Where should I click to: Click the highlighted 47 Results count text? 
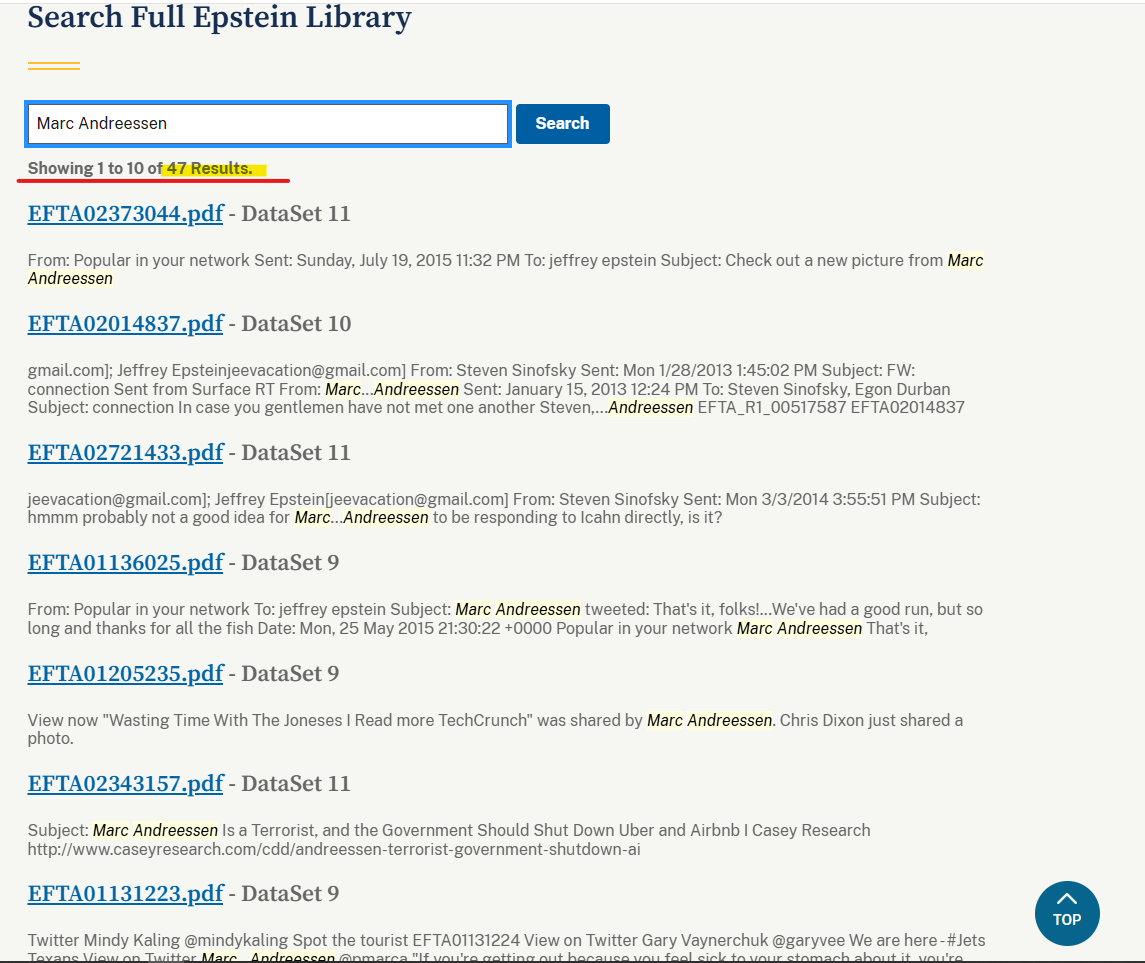click(x=209, y=169)
